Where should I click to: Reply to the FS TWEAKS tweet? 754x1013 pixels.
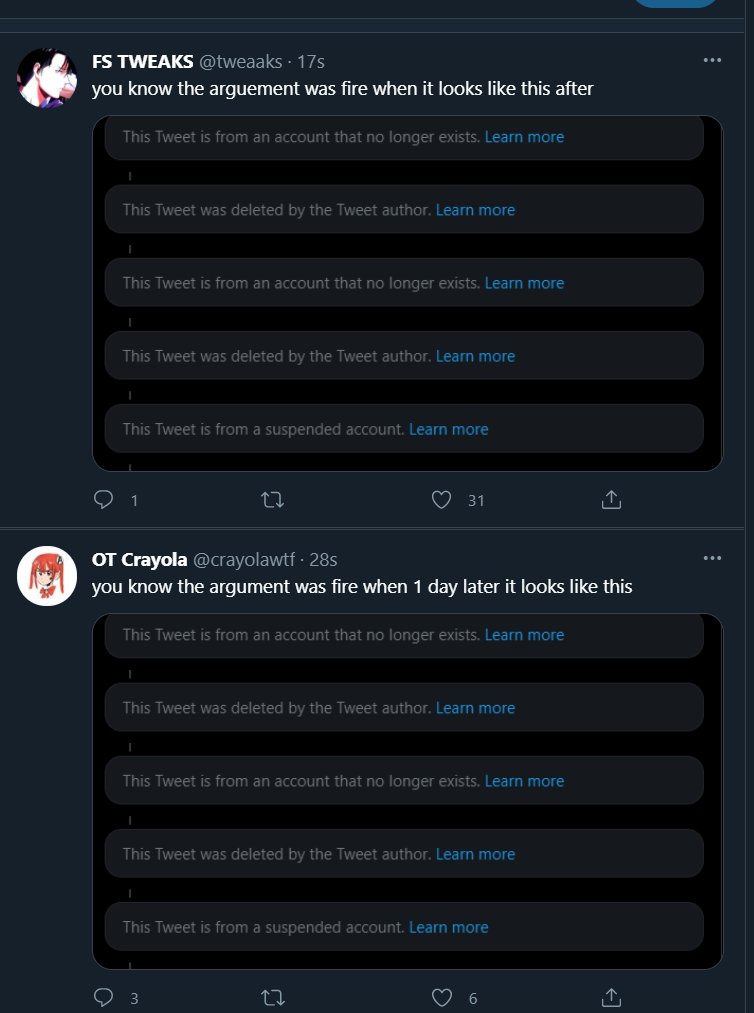pyautogui.click(x=104, y=499)
